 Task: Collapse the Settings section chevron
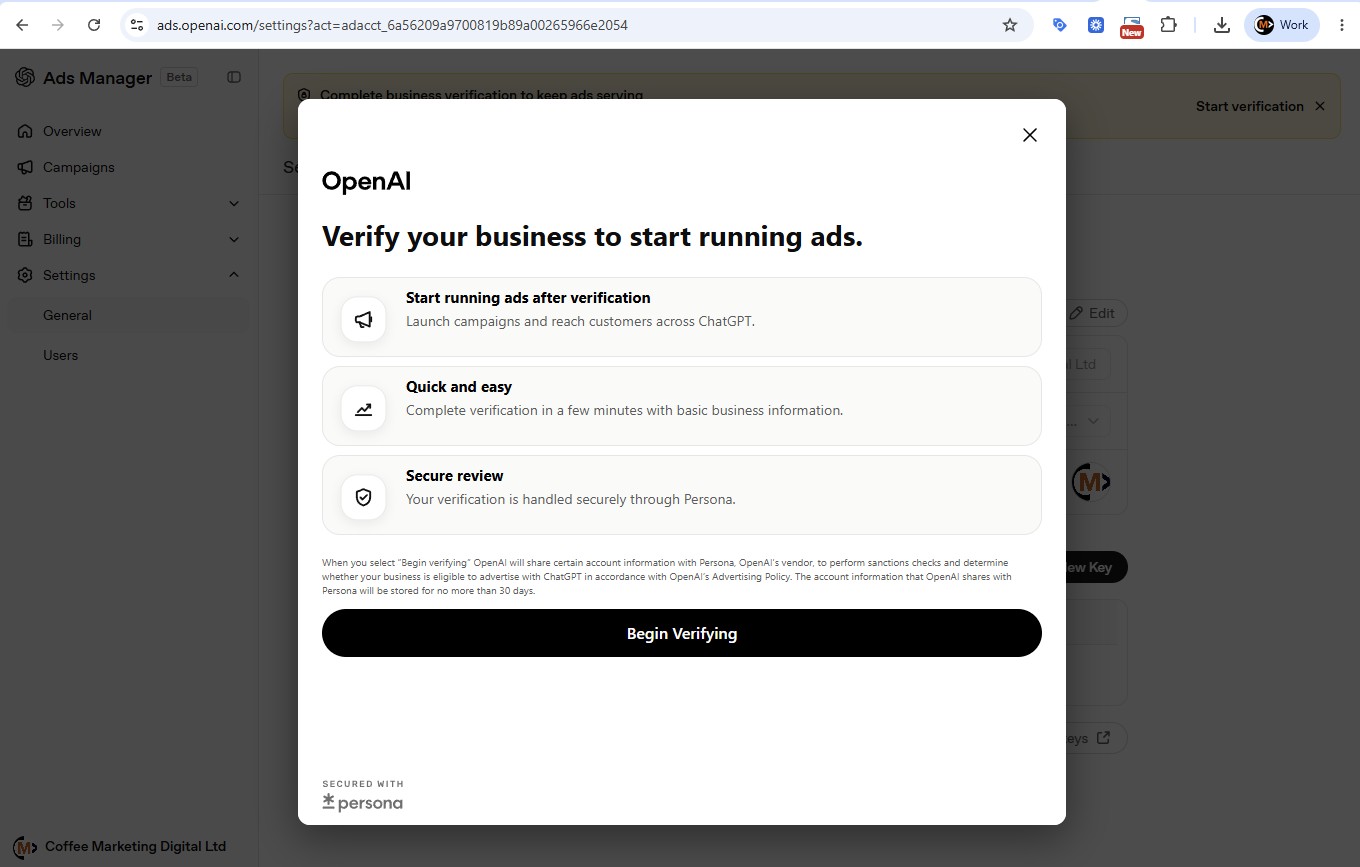point(234,274)
